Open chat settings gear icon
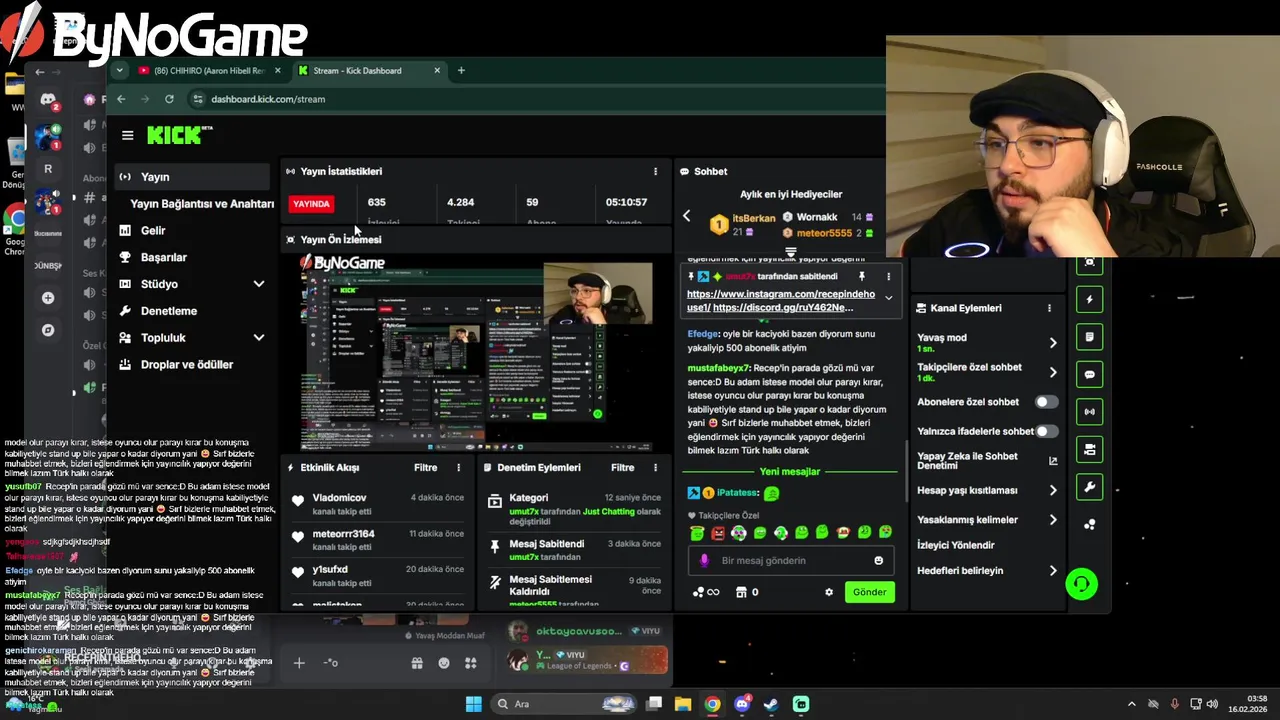 [x=828, y=592]
